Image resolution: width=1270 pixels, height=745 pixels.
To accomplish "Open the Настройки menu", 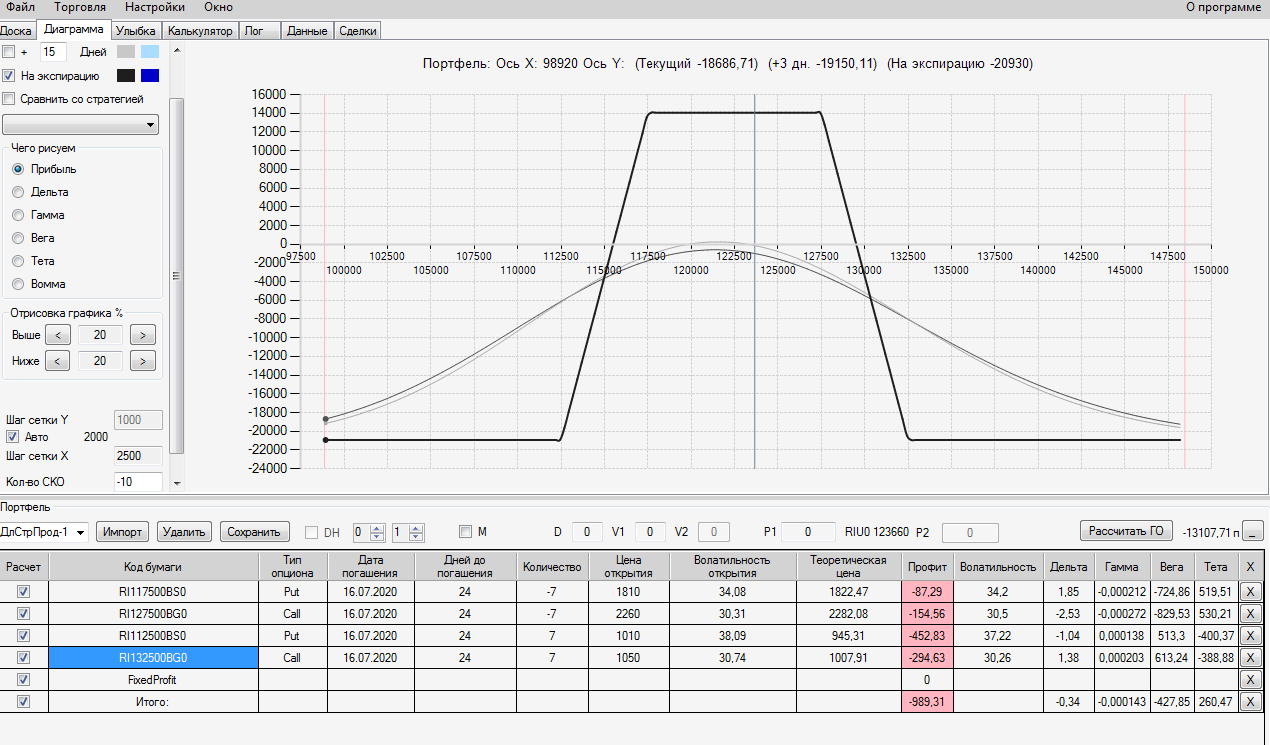I will point(155,7).
